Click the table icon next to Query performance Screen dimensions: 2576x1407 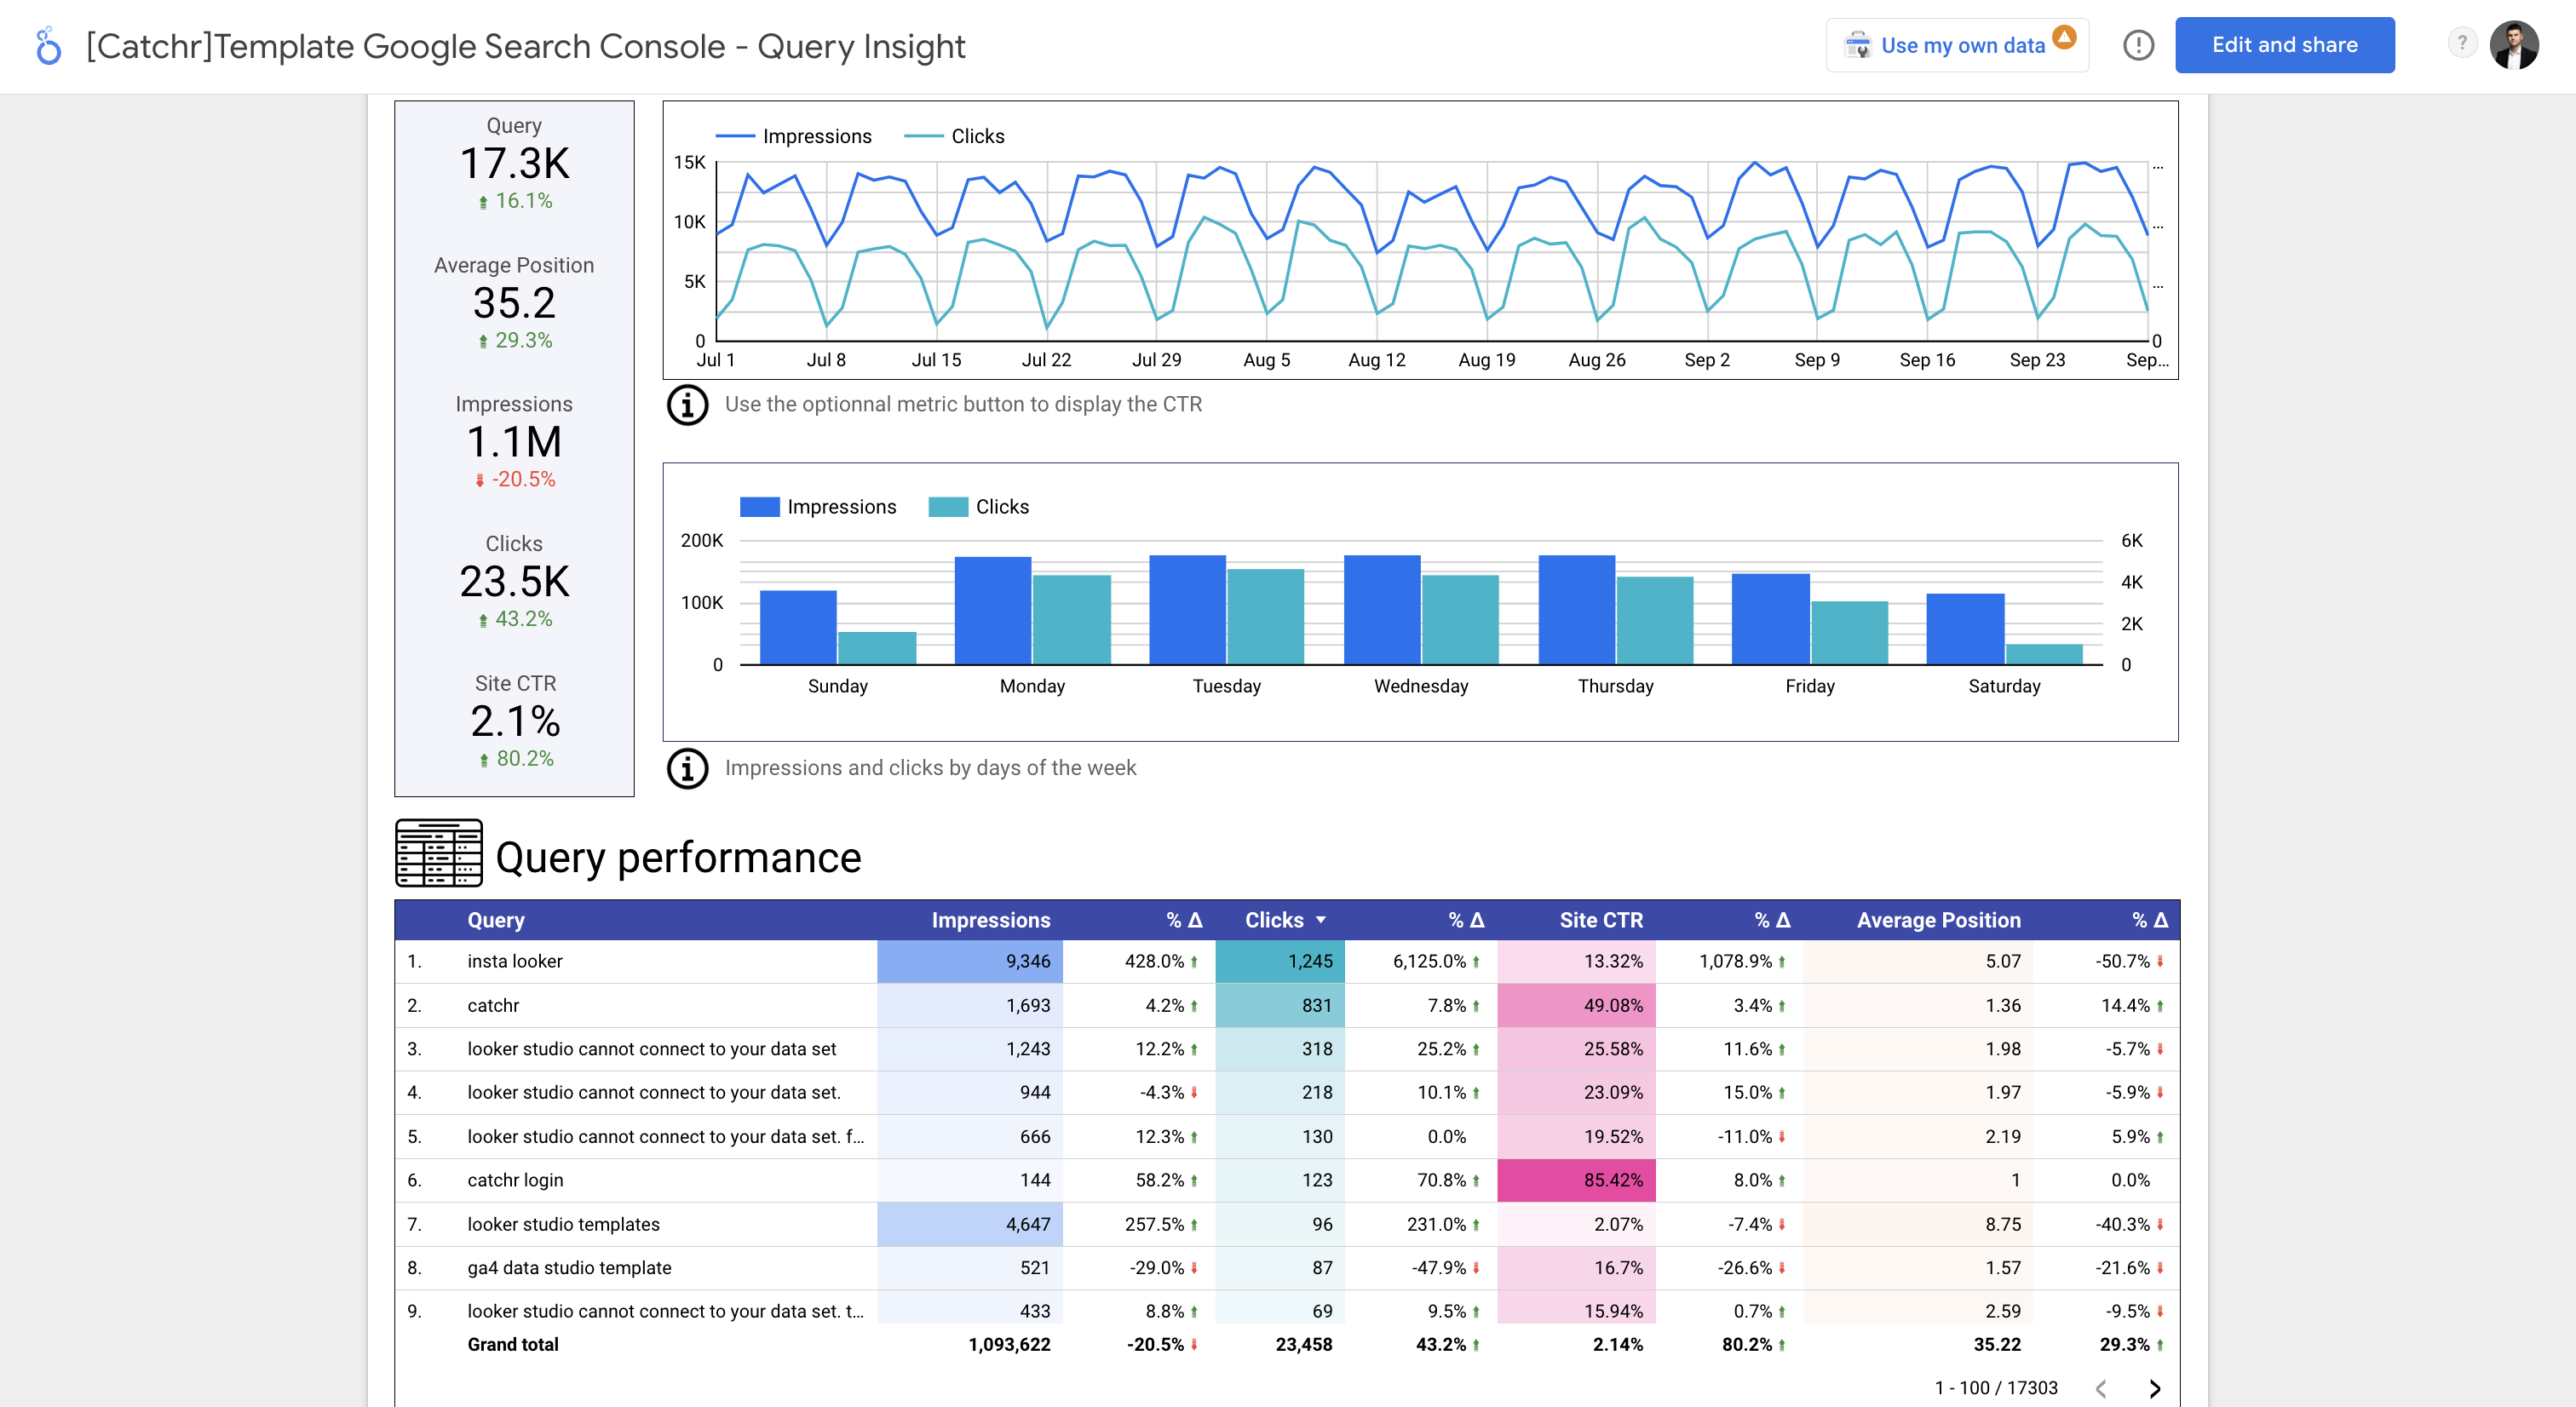pos(439,853)
